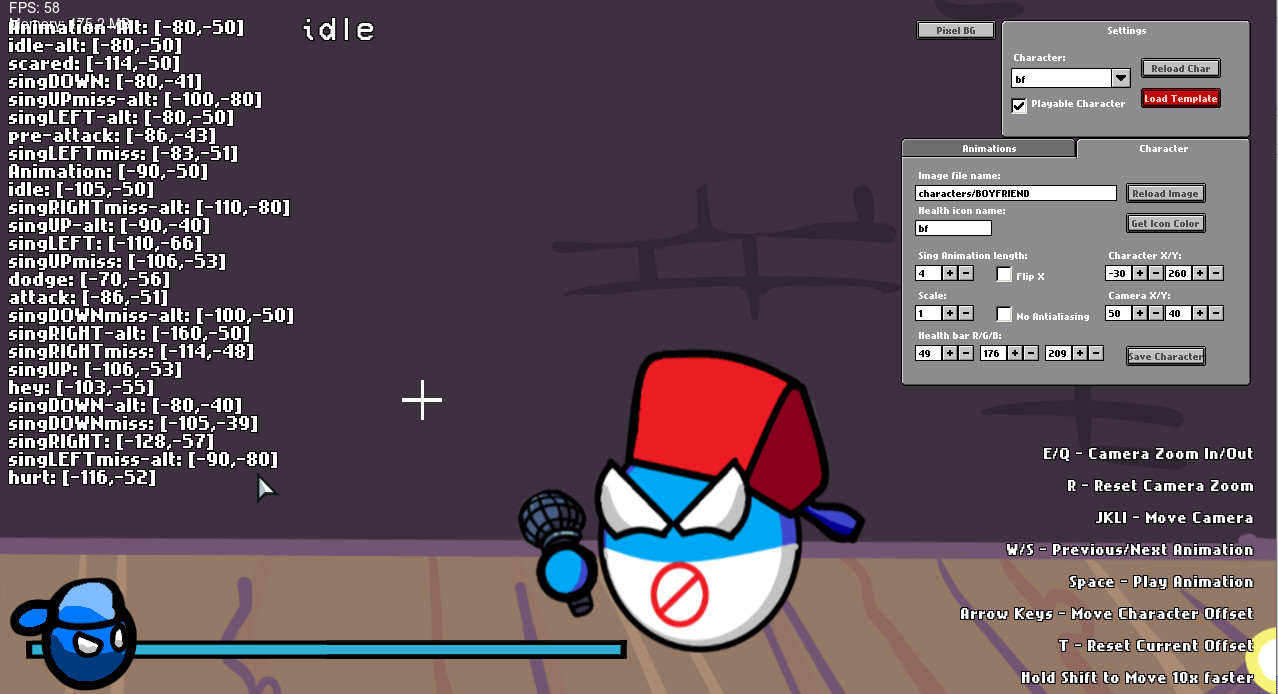Image resolution: width=1278 pixels, height=694 pixels.
Task: Click the 'Space - Play Animation' hint text
Action: click(1161, 582)
